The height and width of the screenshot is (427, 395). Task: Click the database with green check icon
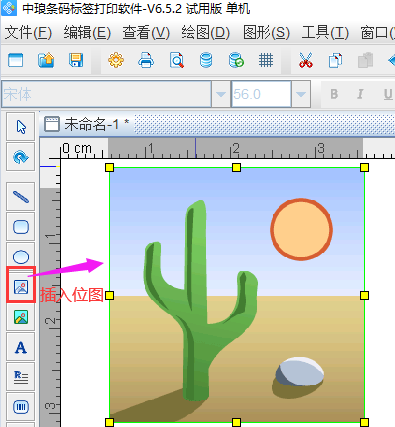[236, 60]
